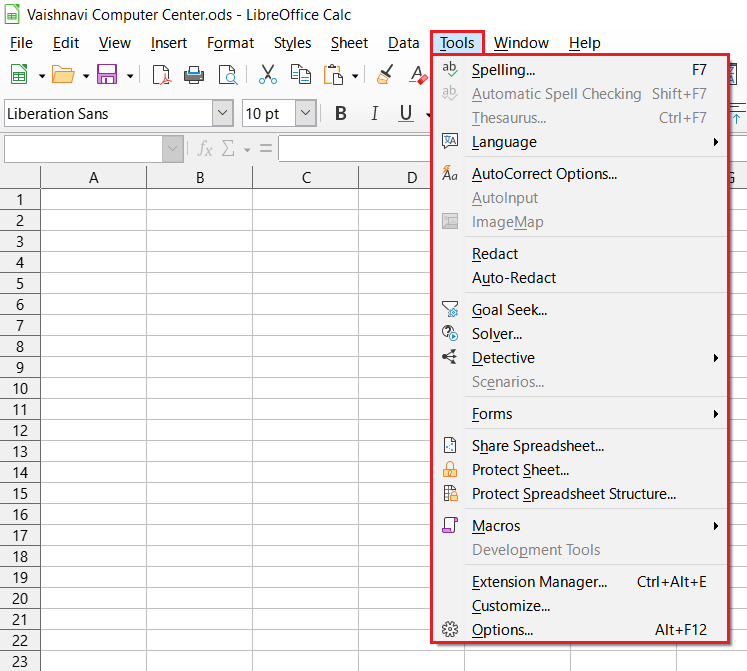Click the Print icon
The image size is (747, 671).
click(194, 75)
